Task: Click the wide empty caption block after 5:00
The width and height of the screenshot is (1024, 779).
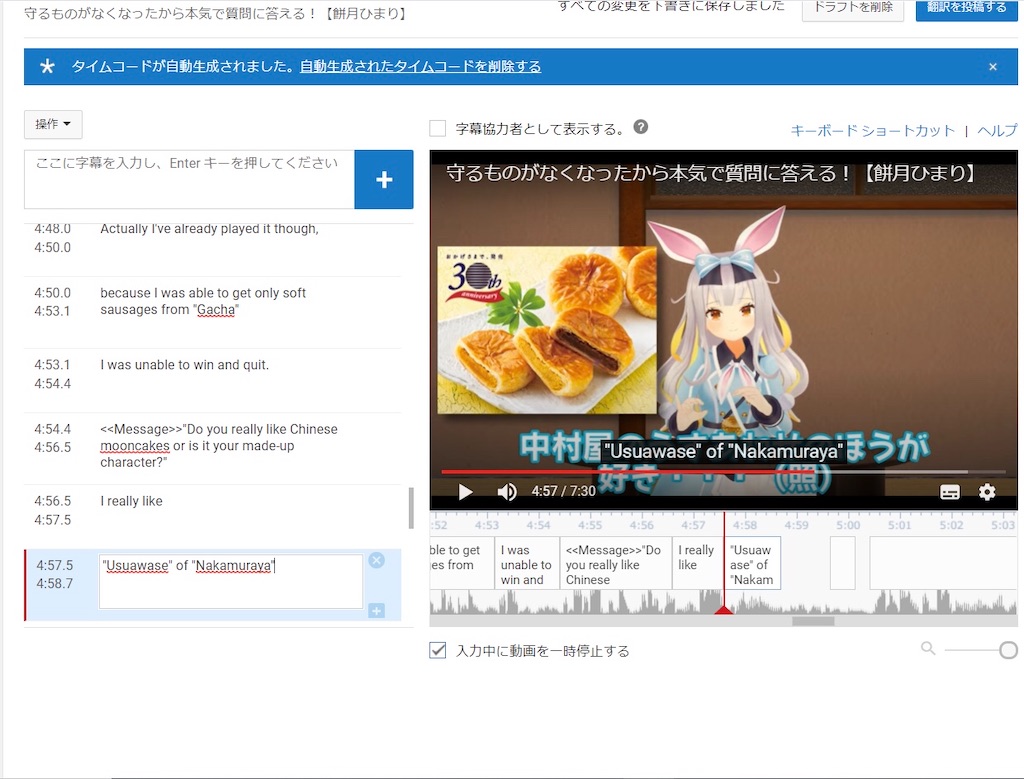Action: tap(943, 563)
